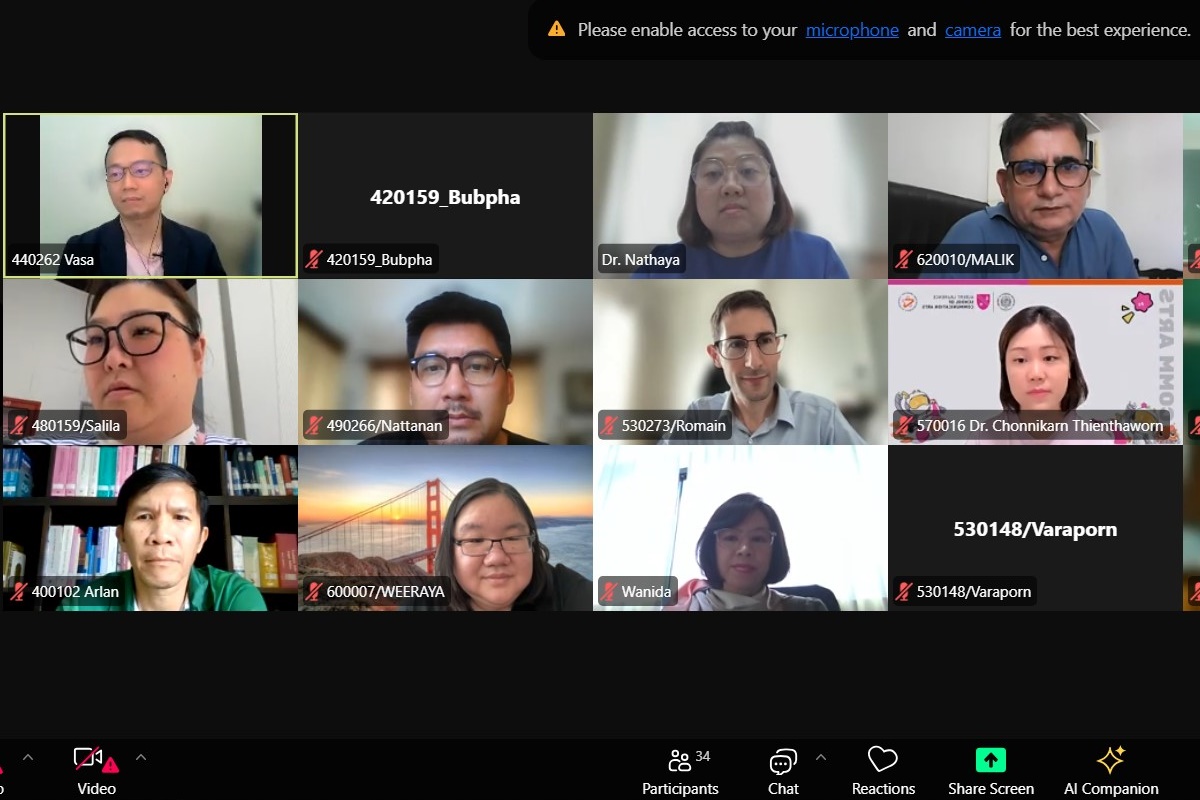Select the 530148/Varaporn name tile
This screenshot has height=800, width=1200.
pyautogui.click(x=1035, y=529)
